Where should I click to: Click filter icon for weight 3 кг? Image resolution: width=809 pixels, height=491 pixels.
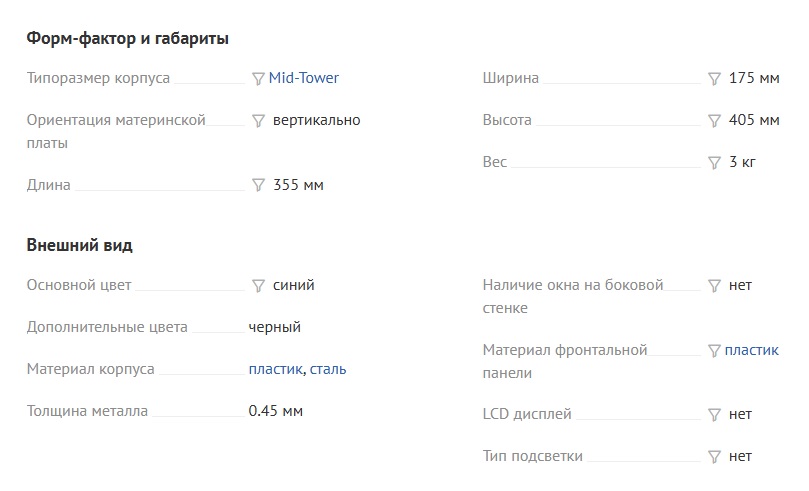tap(714, 162)
